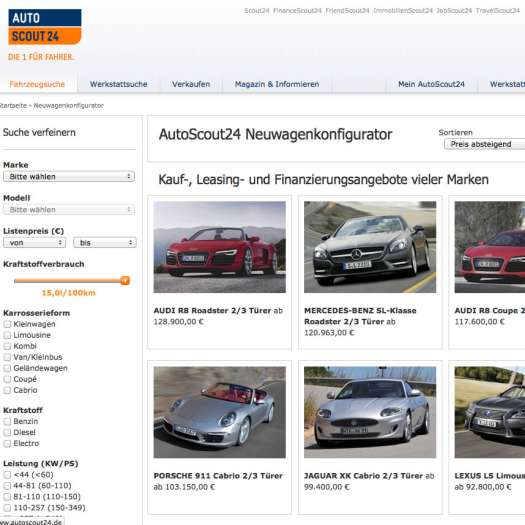
Task: Check the Benzin fuel checkbox
Action: (x=7, y=422)
